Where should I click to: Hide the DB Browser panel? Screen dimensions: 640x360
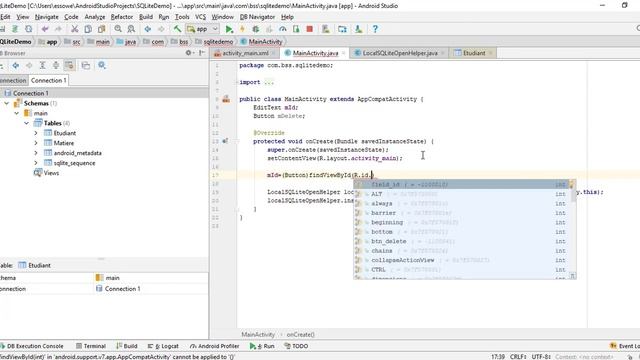(202, 53)
